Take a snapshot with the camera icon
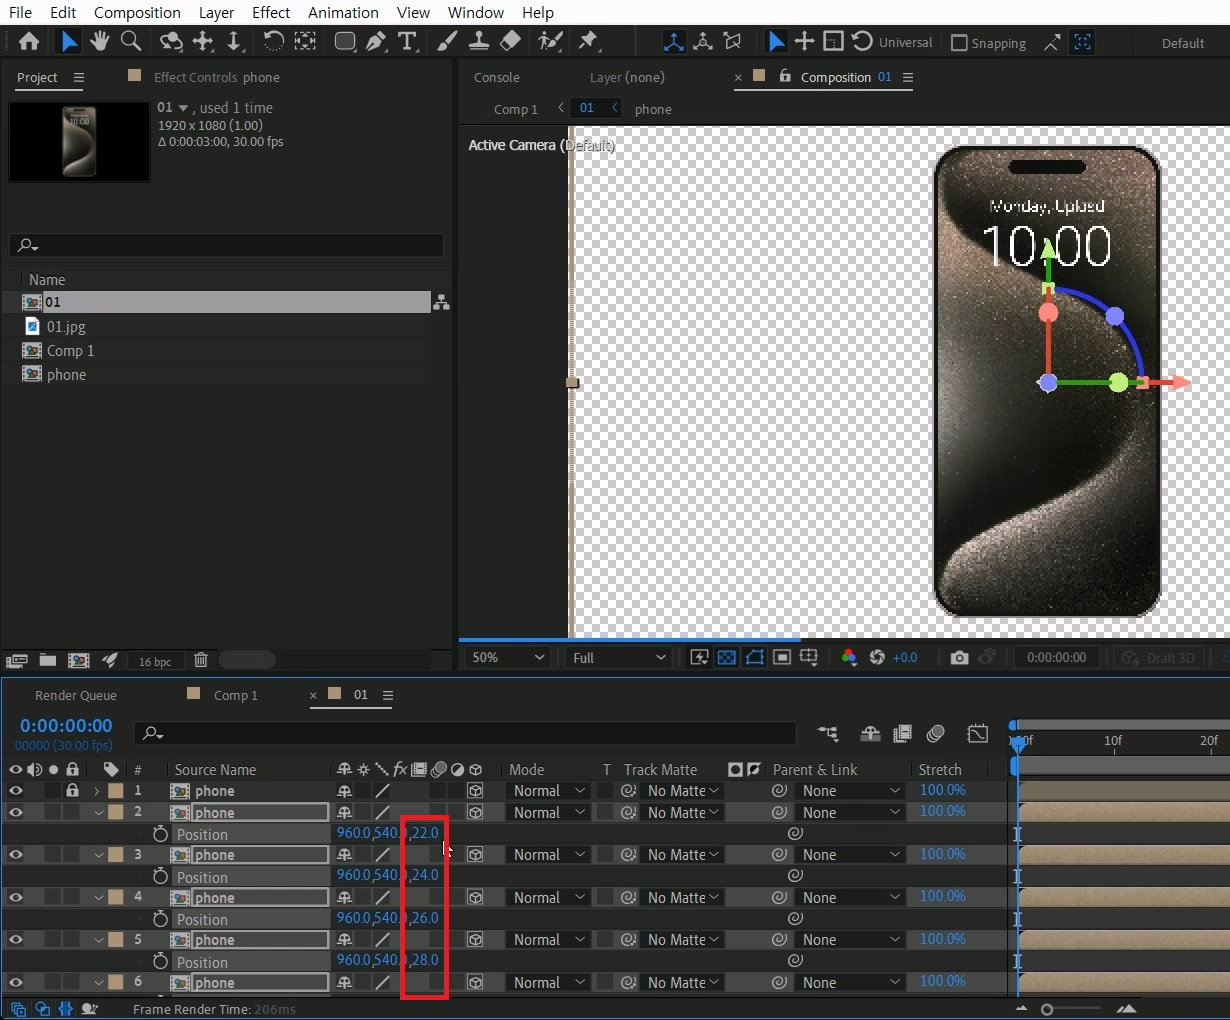Image resolution: width=1230 pixels, height=1020 pixels. (x=959, y=657)
